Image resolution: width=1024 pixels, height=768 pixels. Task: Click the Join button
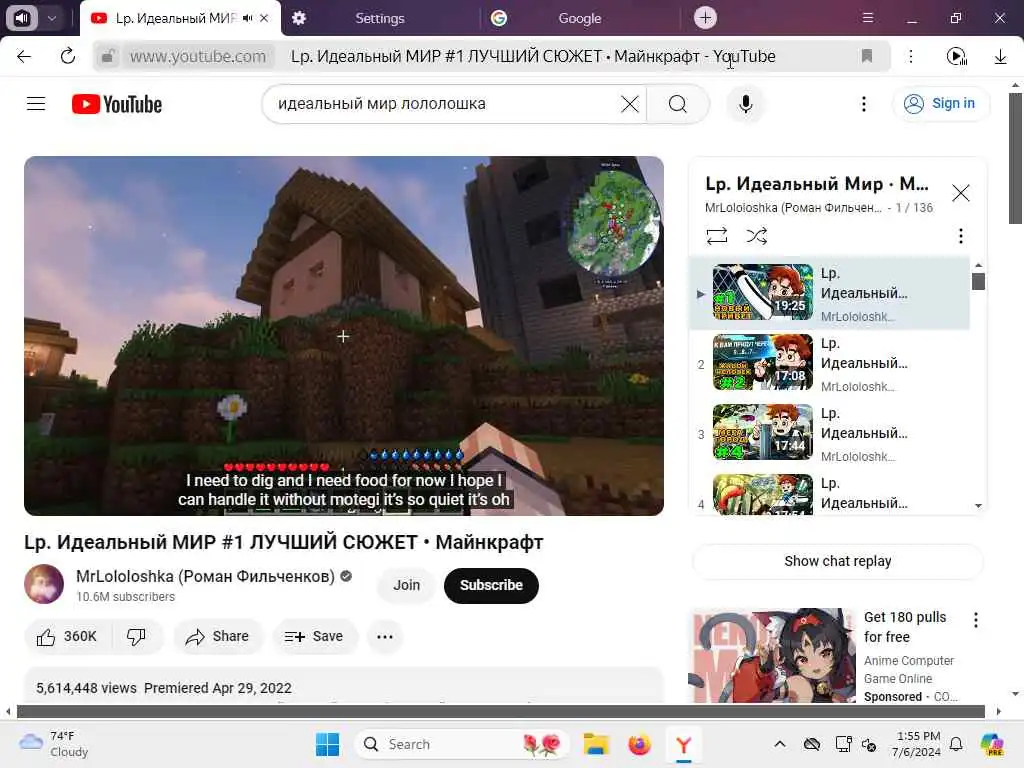406,585
